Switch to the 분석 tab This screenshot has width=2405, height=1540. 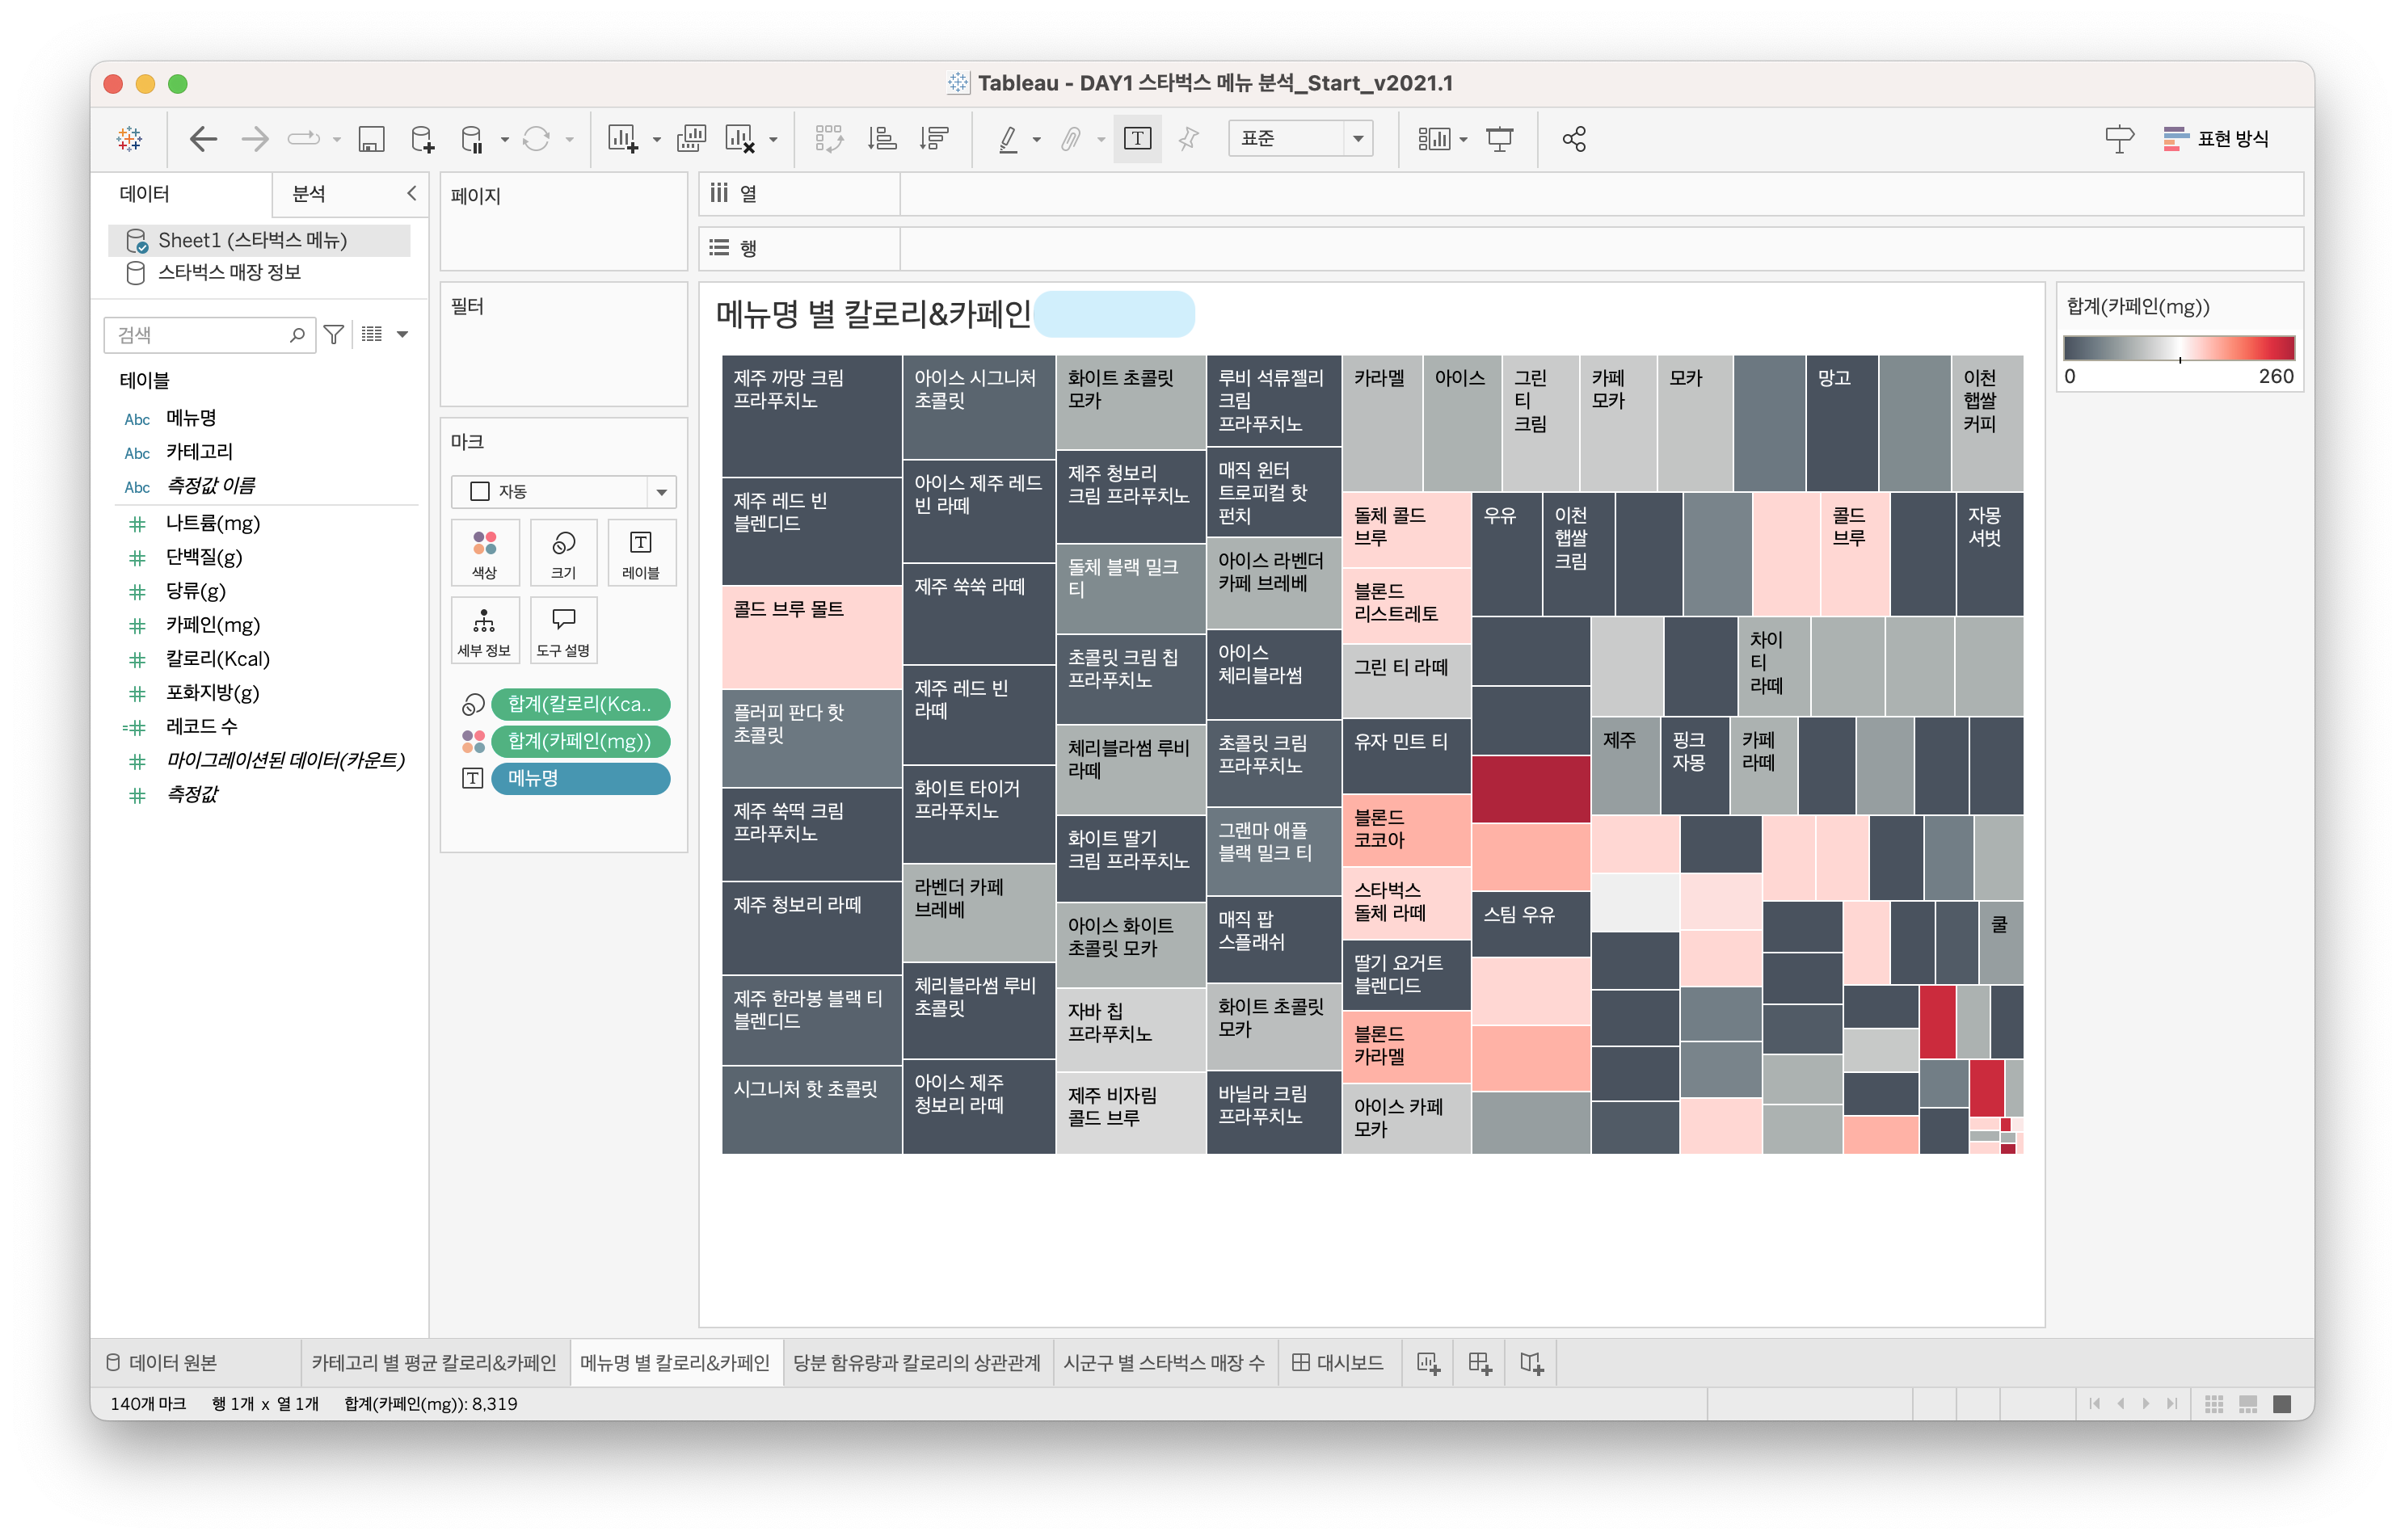309,194
